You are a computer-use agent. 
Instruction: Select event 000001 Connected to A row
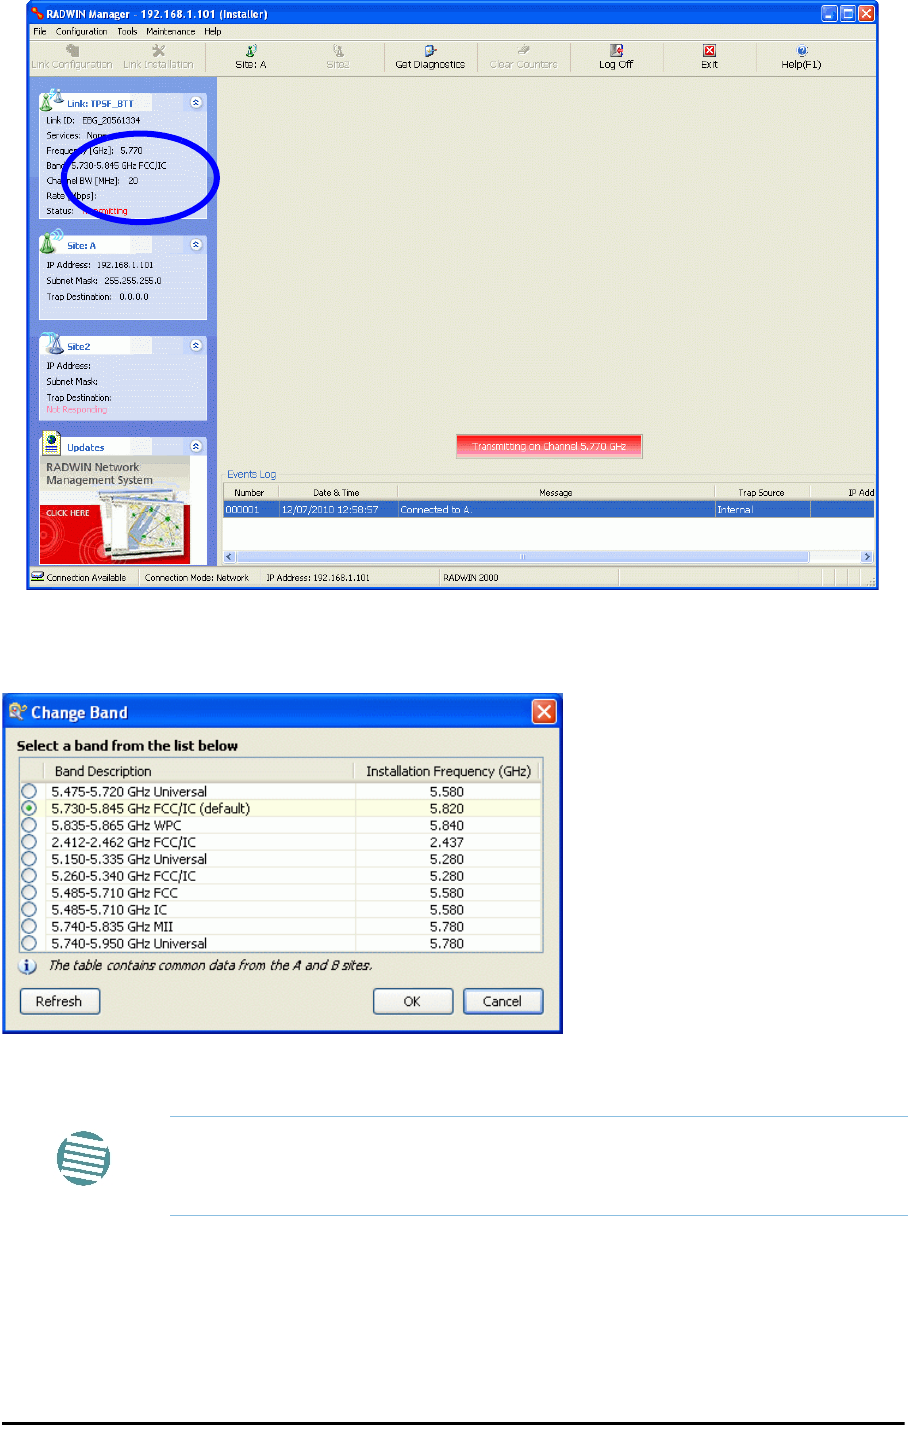click(x=548, y=509)
